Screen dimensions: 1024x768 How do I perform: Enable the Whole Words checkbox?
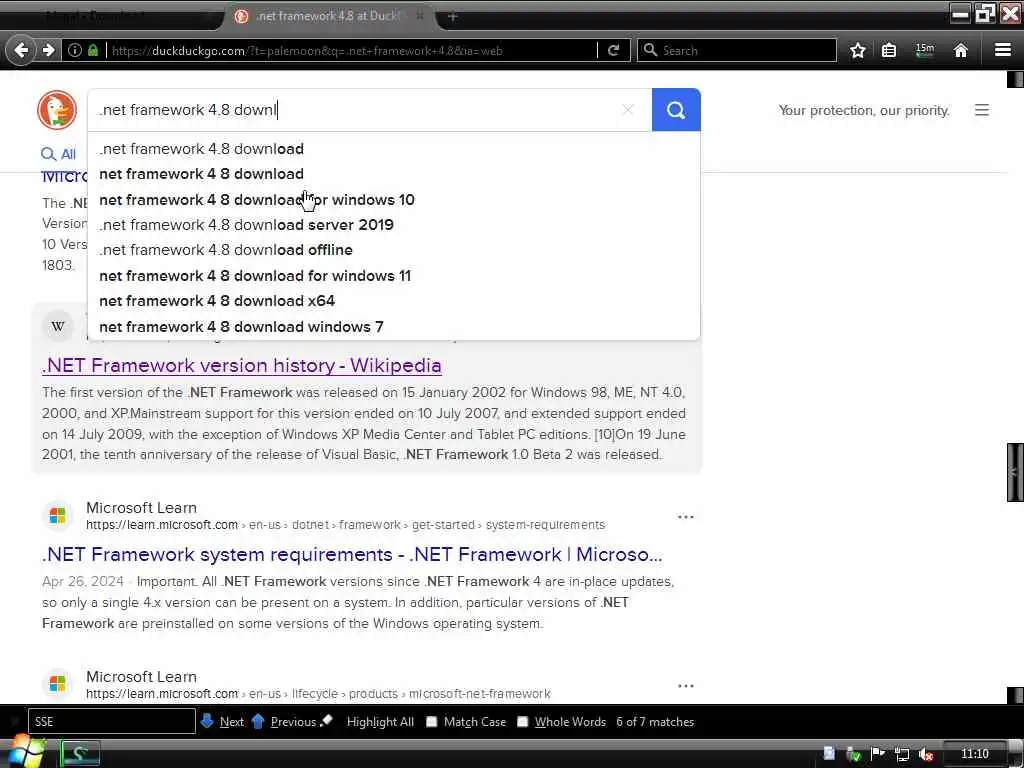coord(522,722)
